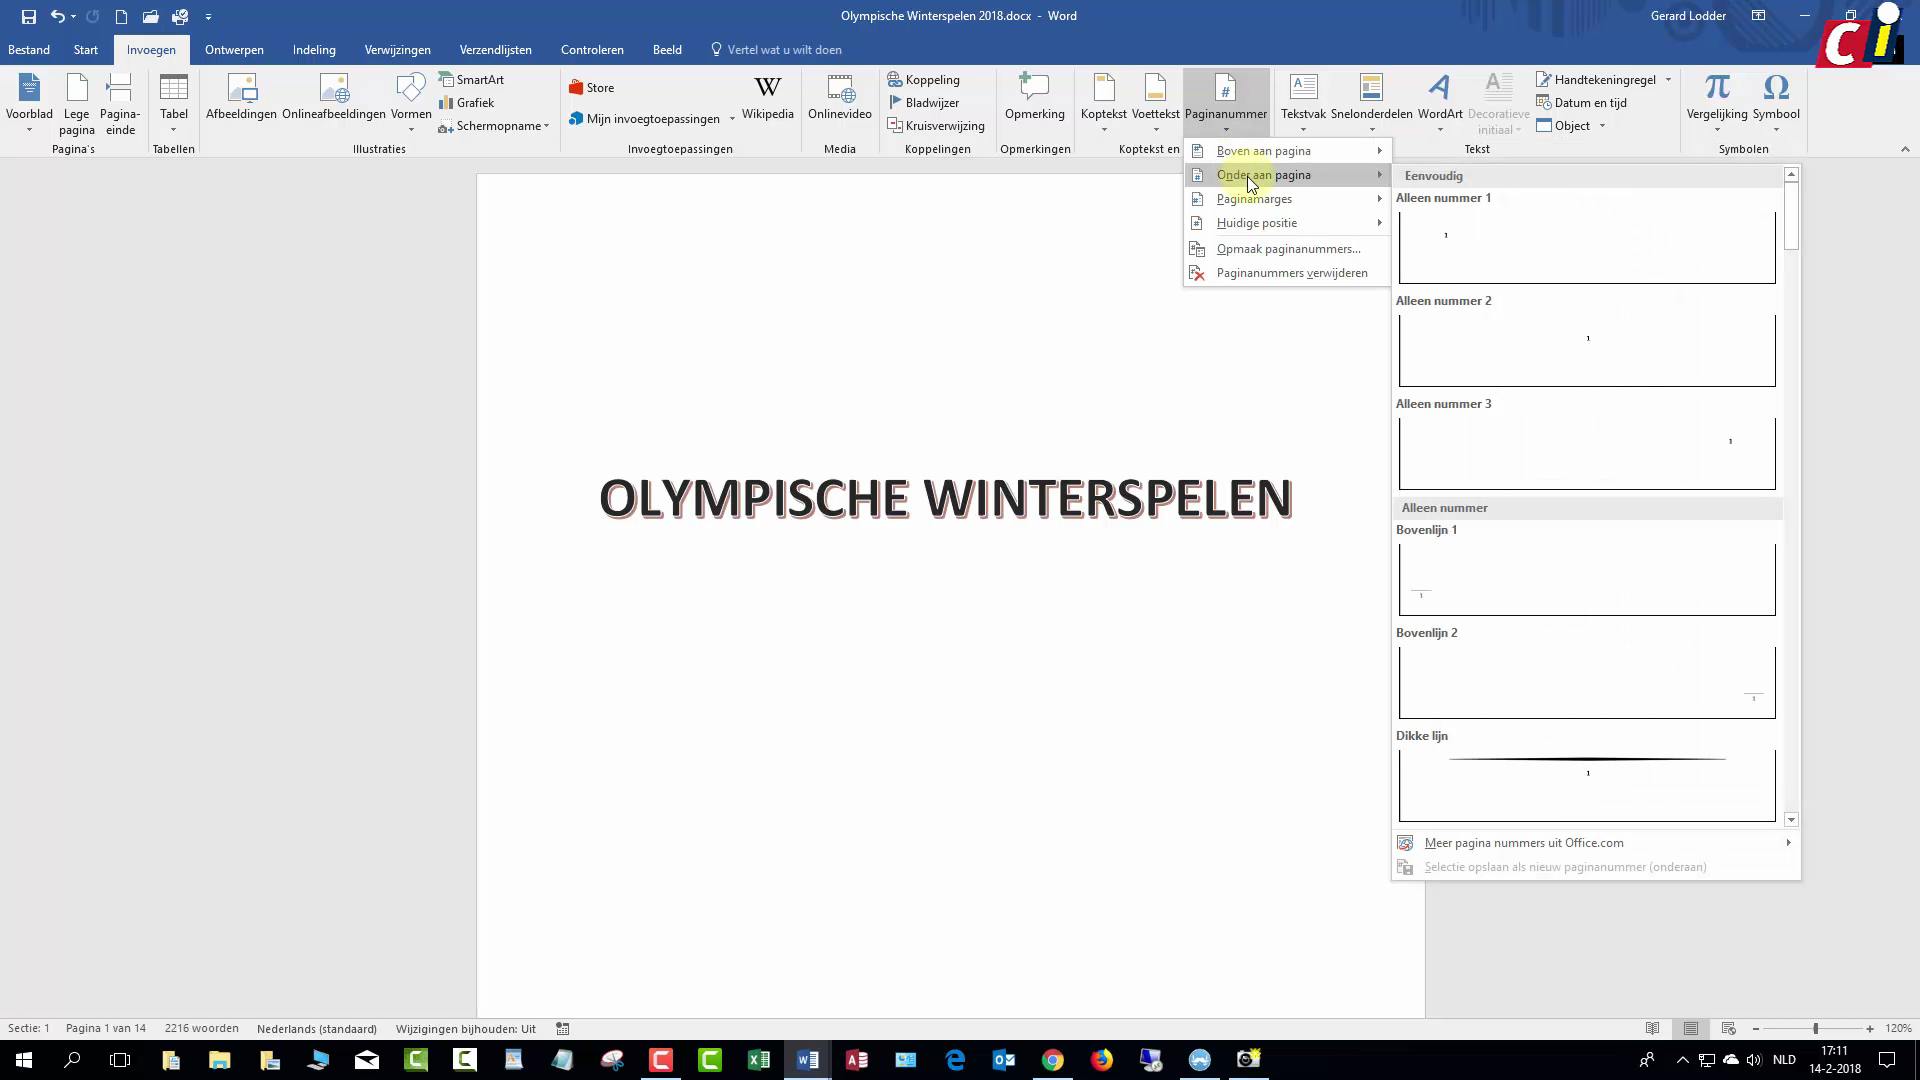Screen dimensions: 1920x1080
Task: Open Opmaak paginanummers from the menu
Action: [x=1287, y=248]
